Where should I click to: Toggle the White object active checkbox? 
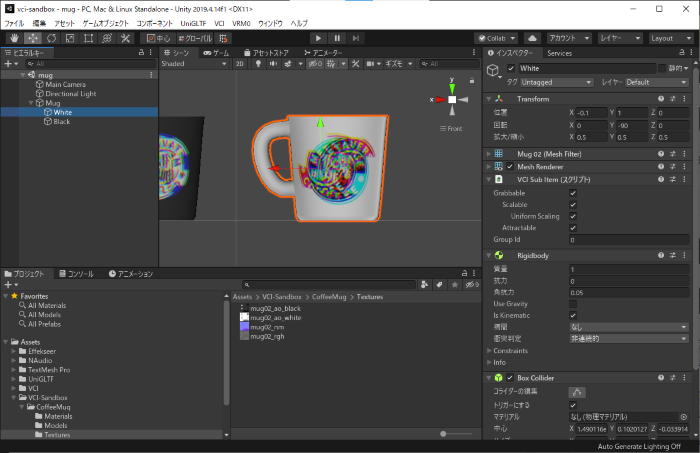coord(511,68)
